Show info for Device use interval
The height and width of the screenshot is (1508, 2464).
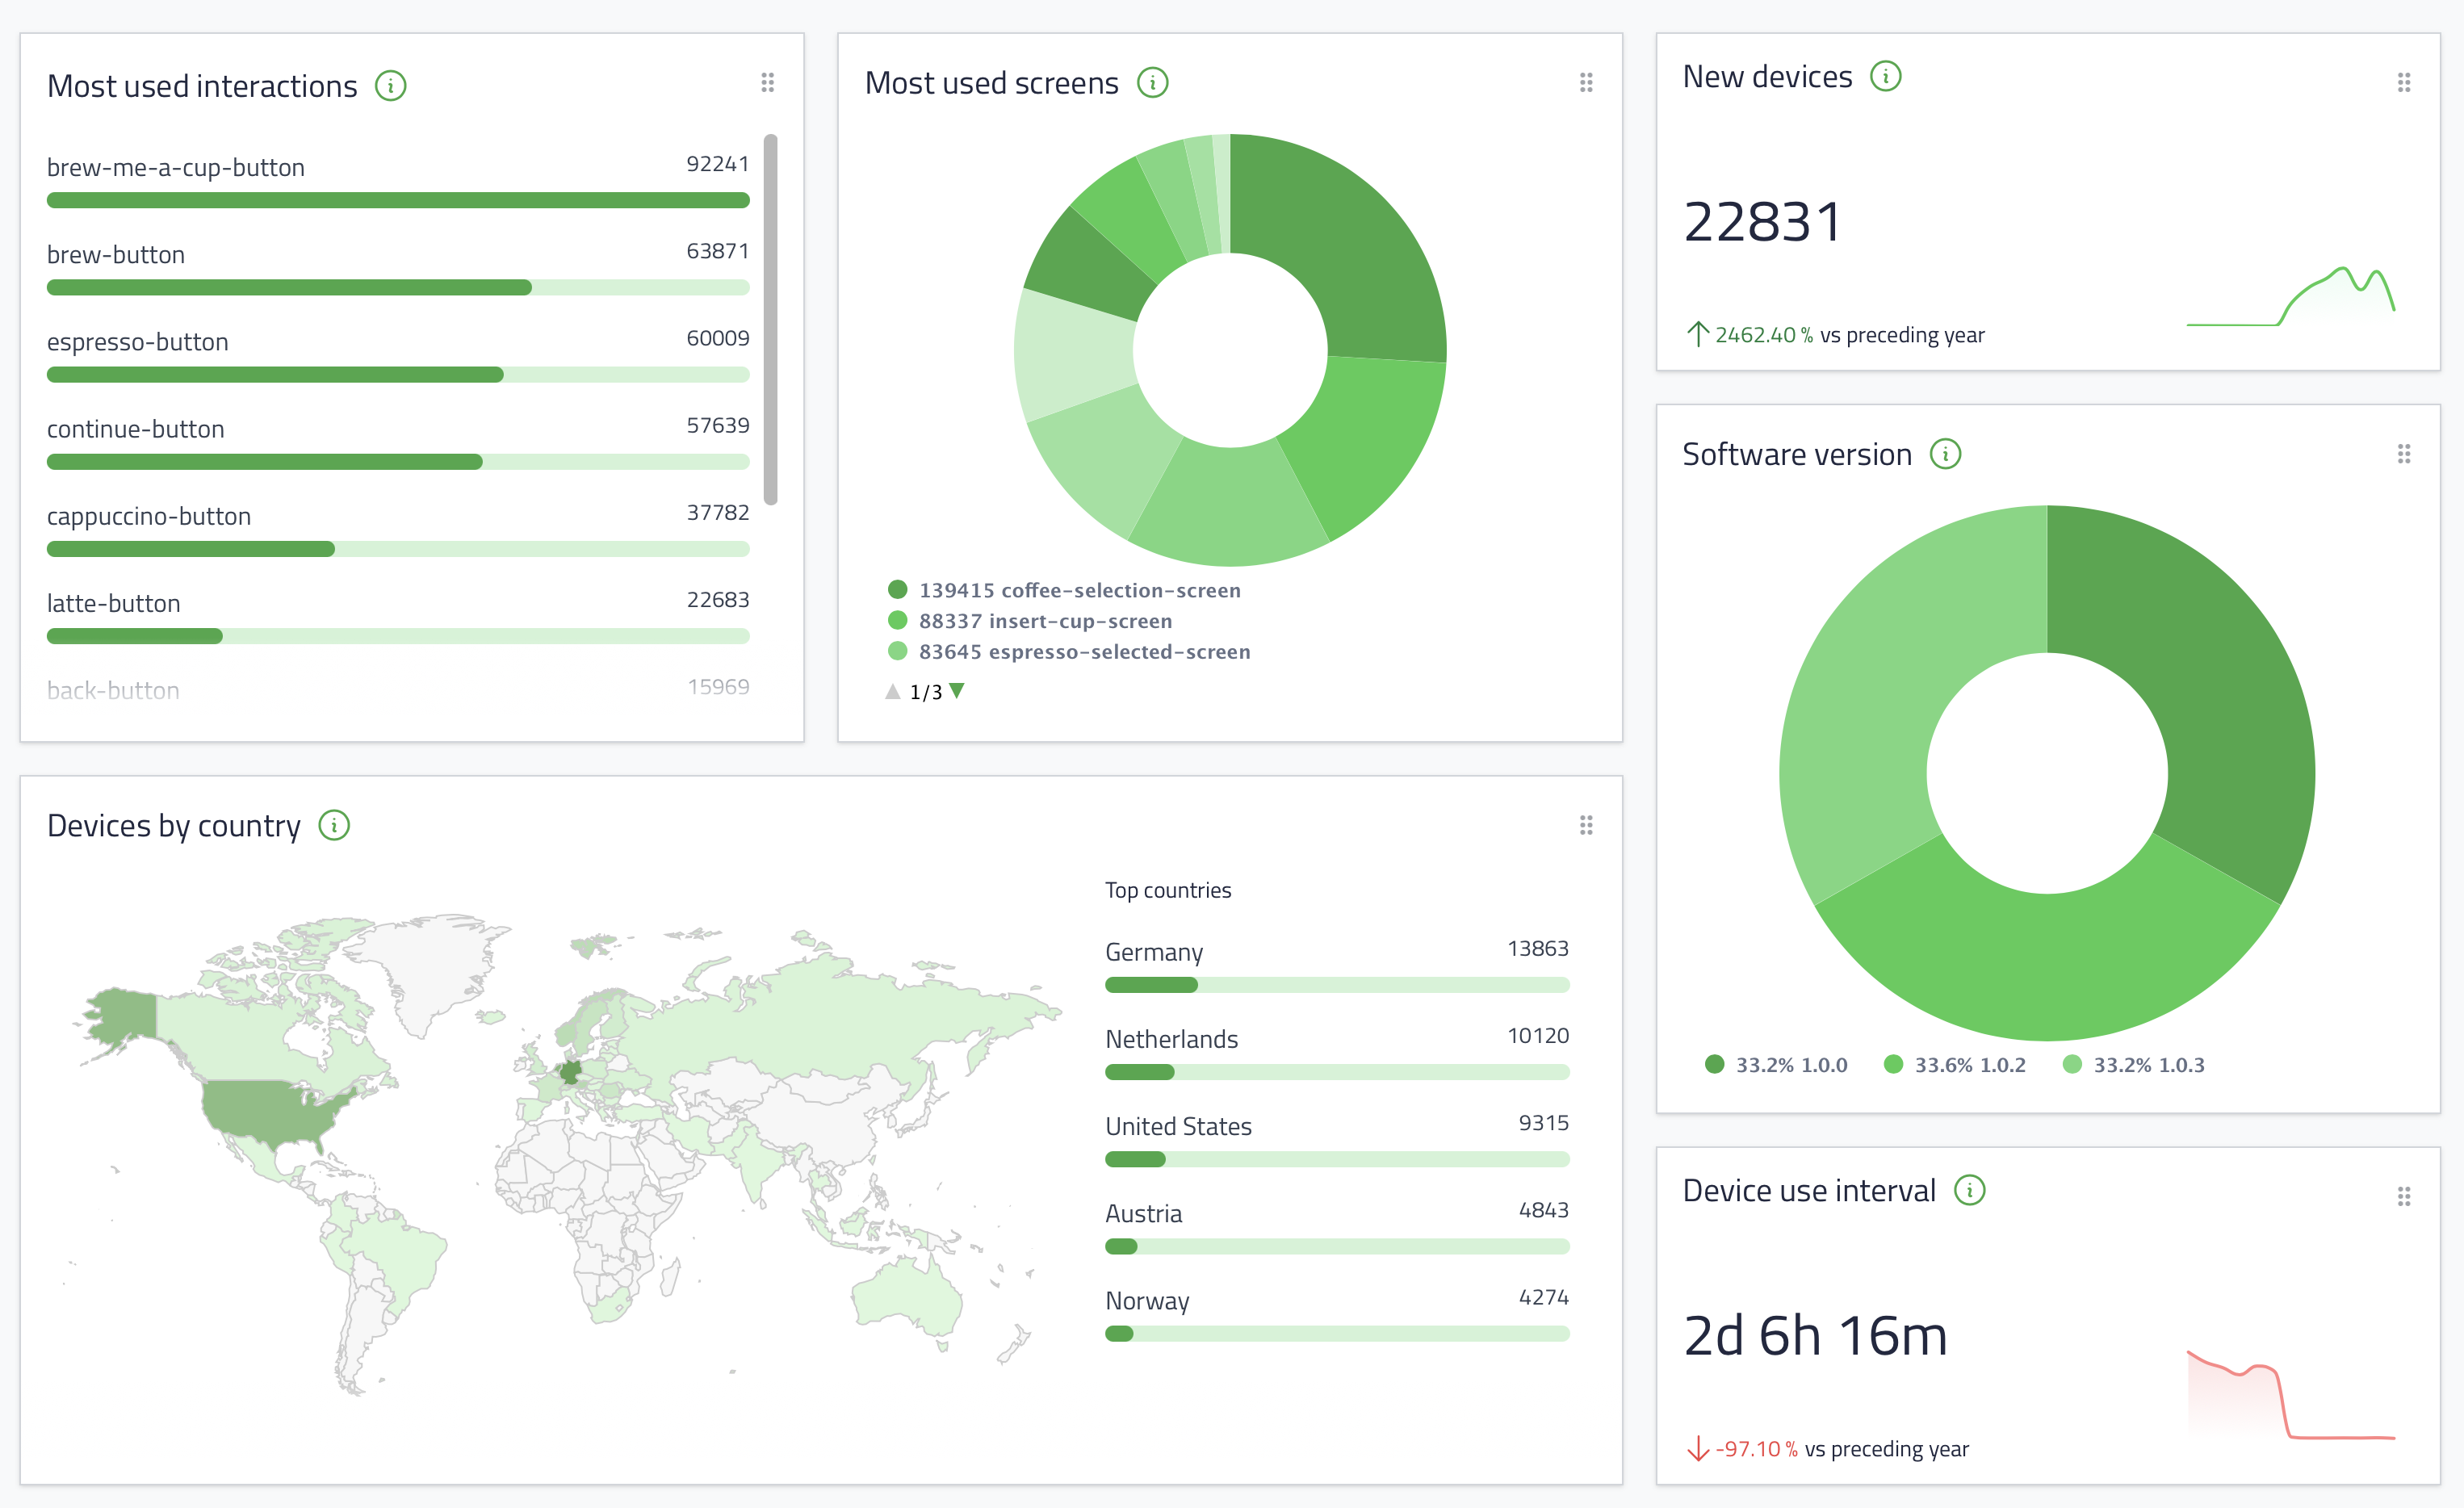pyautogui.click(x=1969, y=1190)
